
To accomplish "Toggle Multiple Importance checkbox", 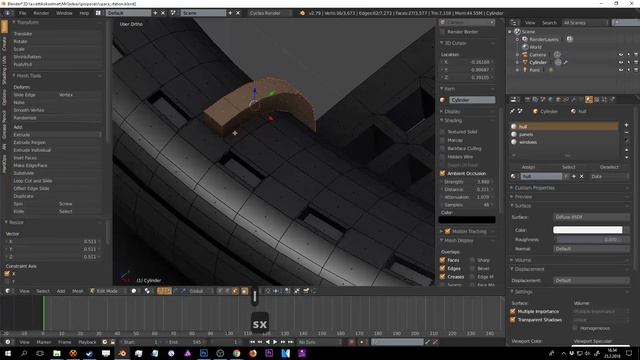I will point(513,311).
